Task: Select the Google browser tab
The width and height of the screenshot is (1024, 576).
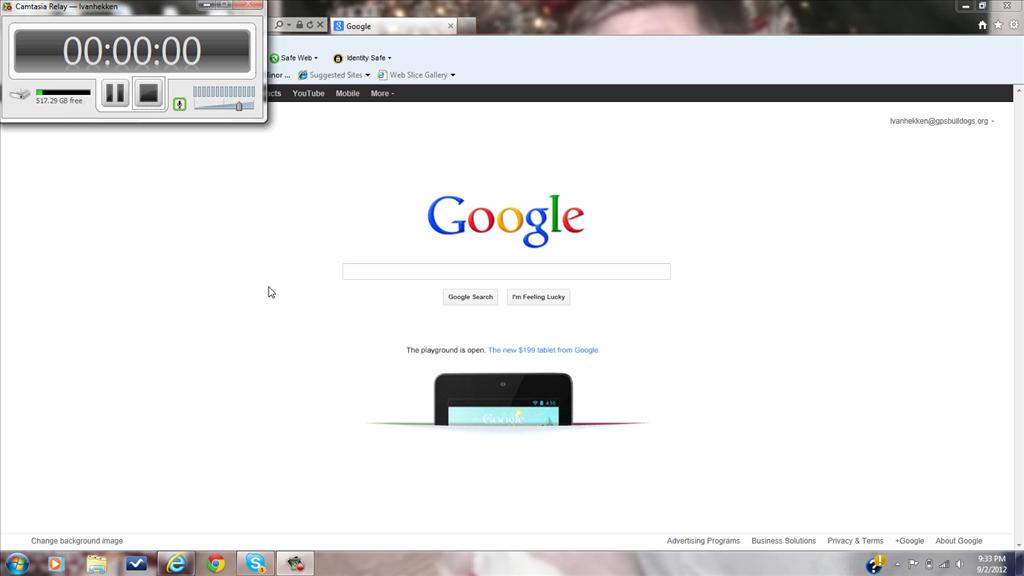Action: 393,26
